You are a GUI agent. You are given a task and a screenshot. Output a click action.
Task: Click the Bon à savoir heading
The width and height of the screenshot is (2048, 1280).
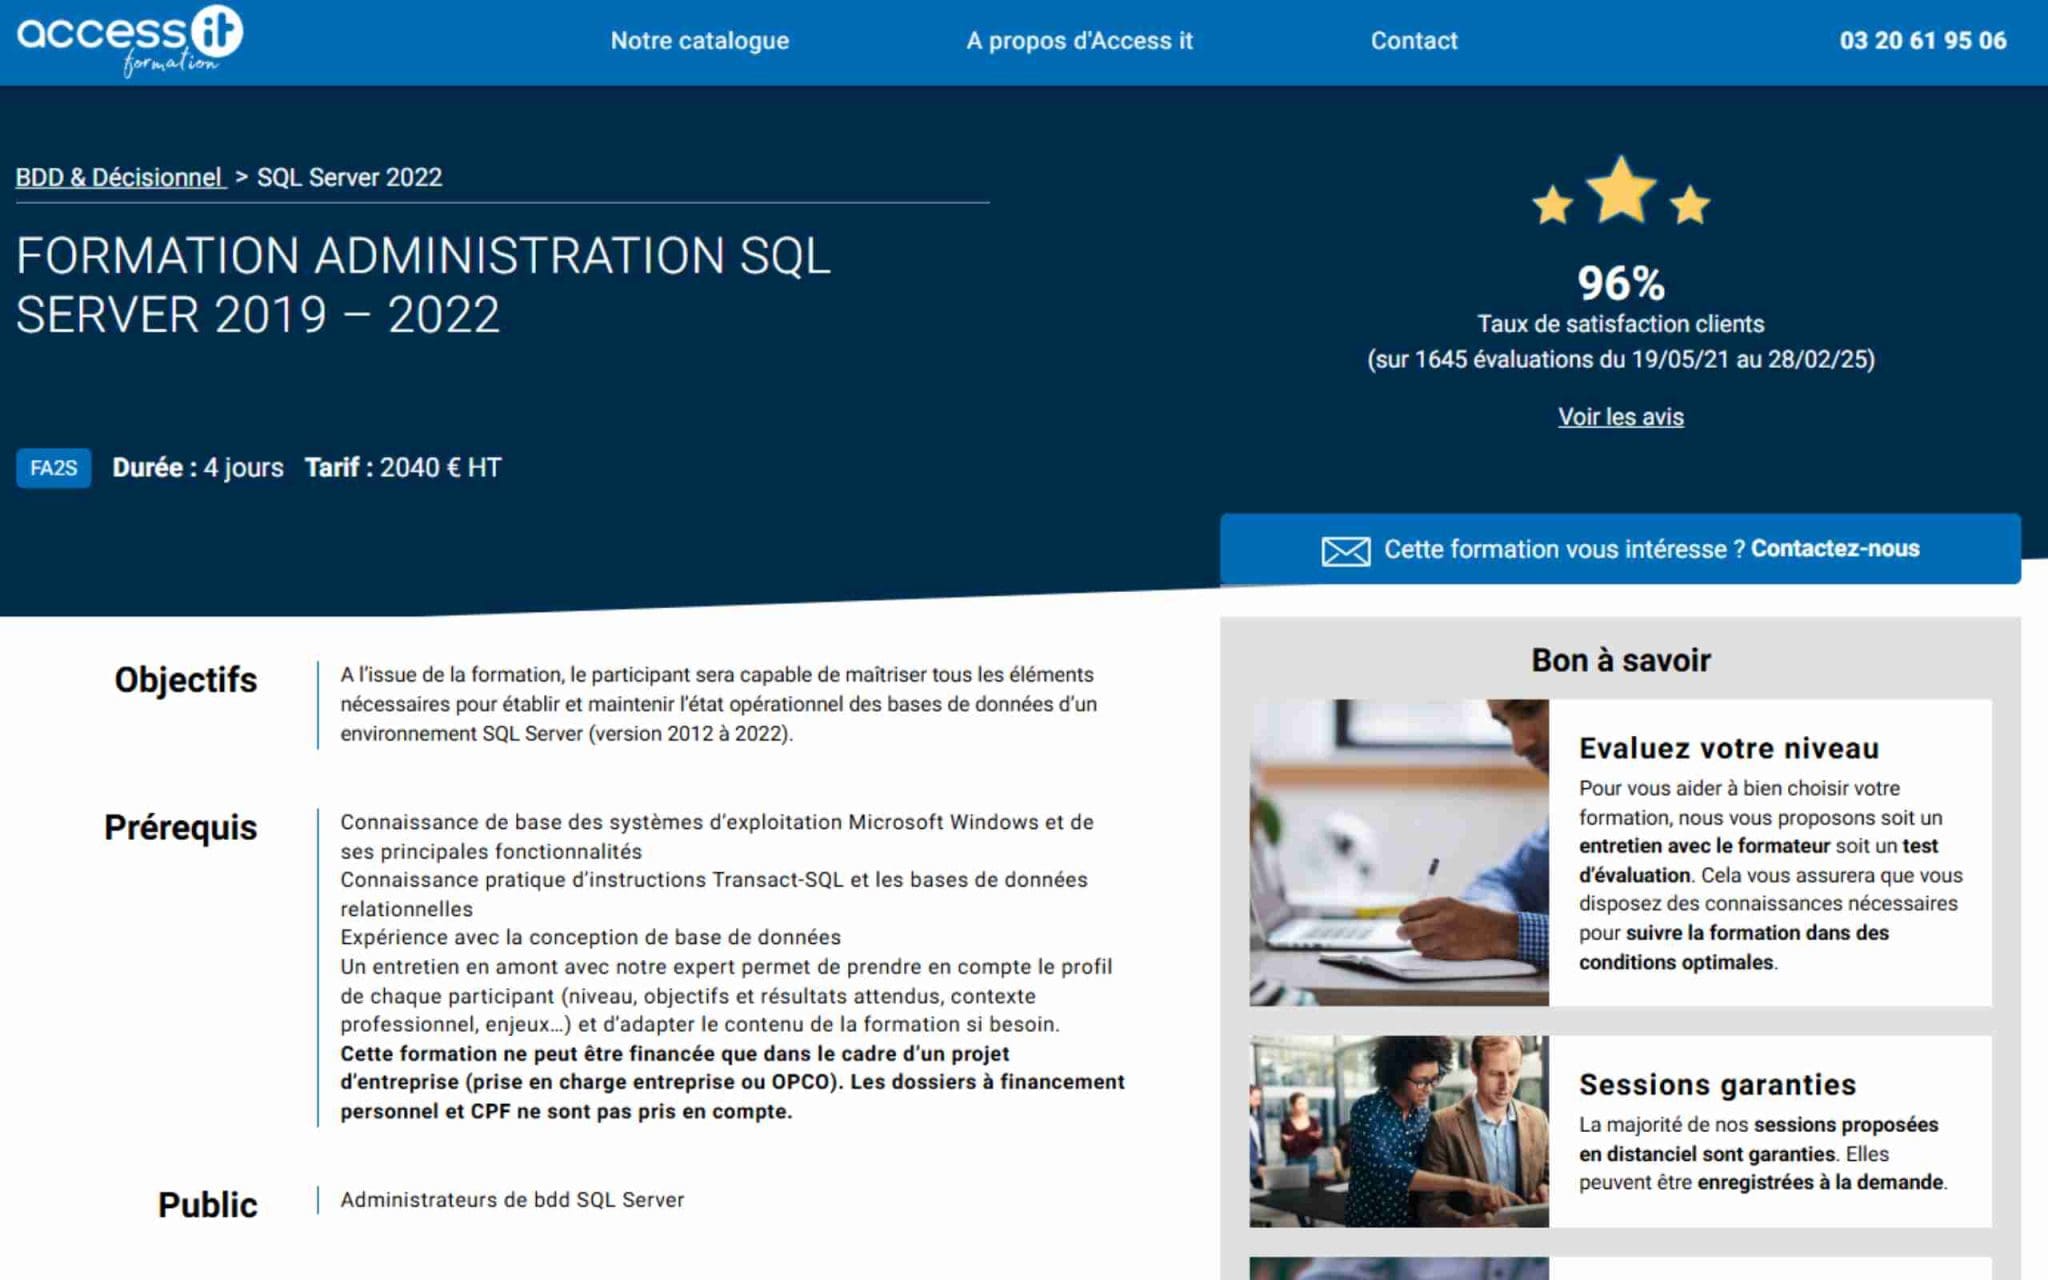tap(1621, 660)
